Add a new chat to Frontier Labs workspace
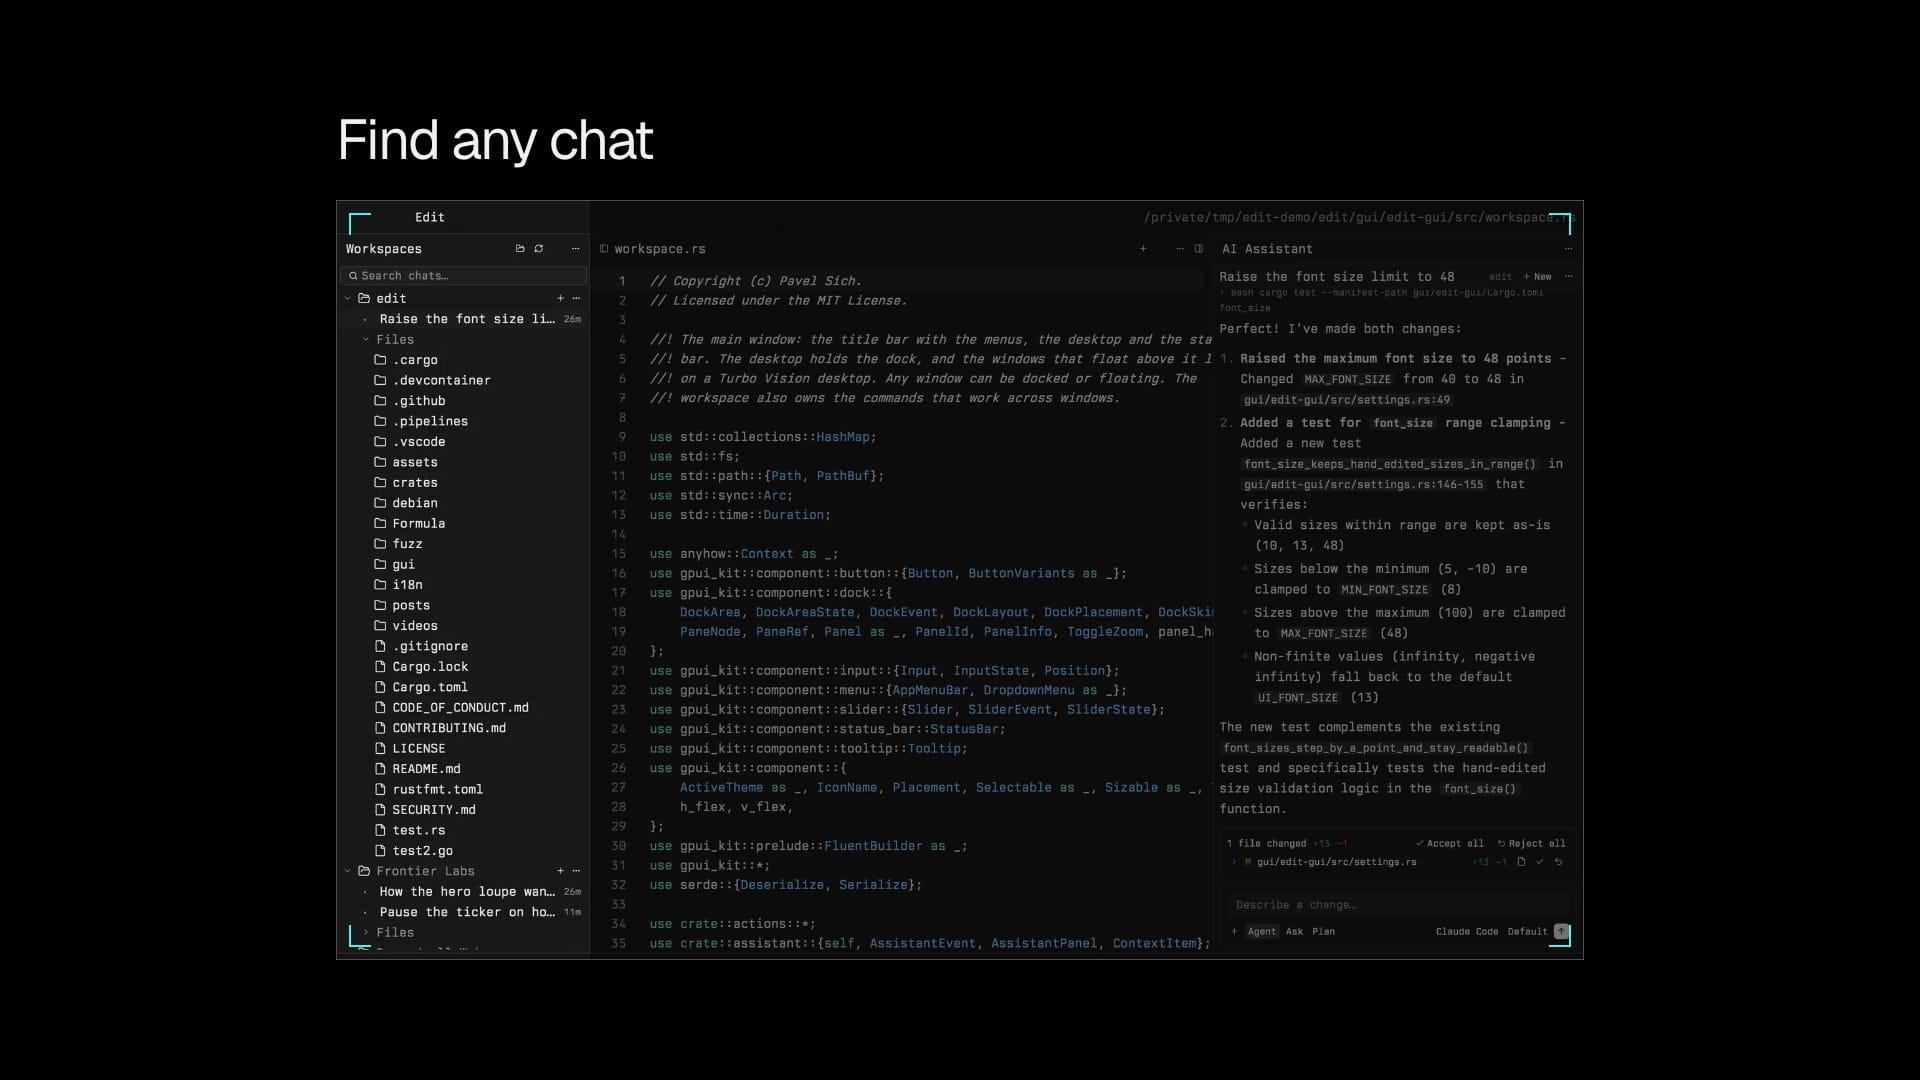 (560, 871)
